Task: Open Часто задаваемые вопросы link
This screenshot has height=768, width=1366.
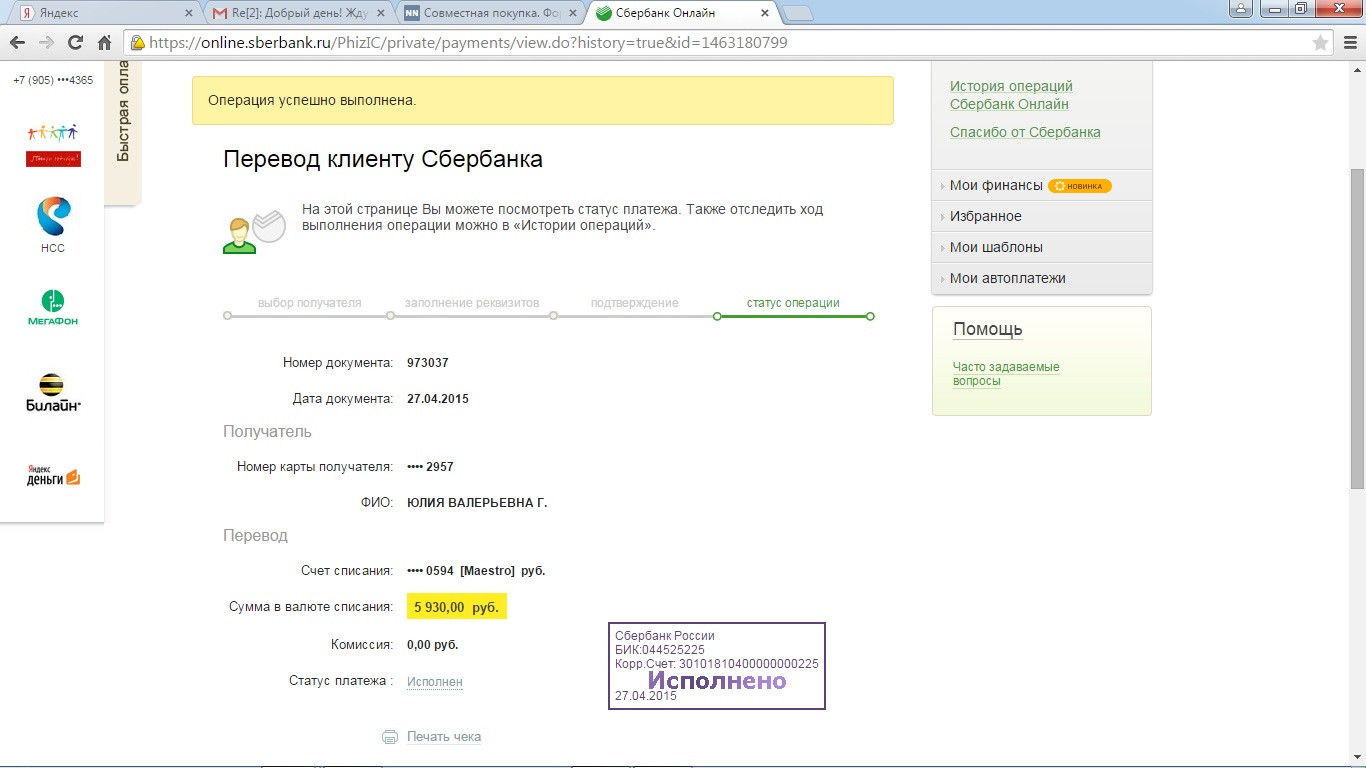Action: (1006, 374)
